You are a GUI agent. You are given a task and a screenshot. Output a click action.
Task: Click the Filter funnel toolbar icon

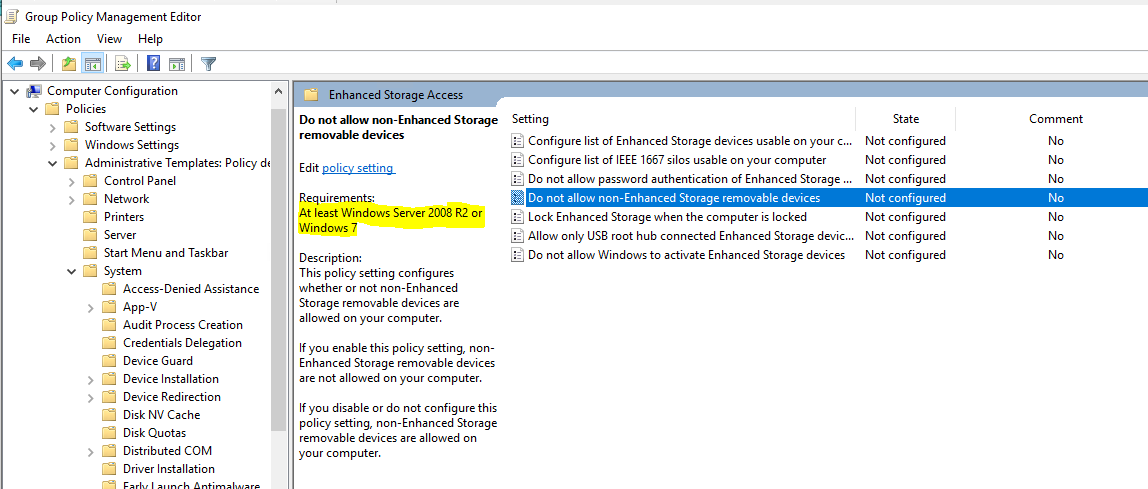(x=209, y=64)
